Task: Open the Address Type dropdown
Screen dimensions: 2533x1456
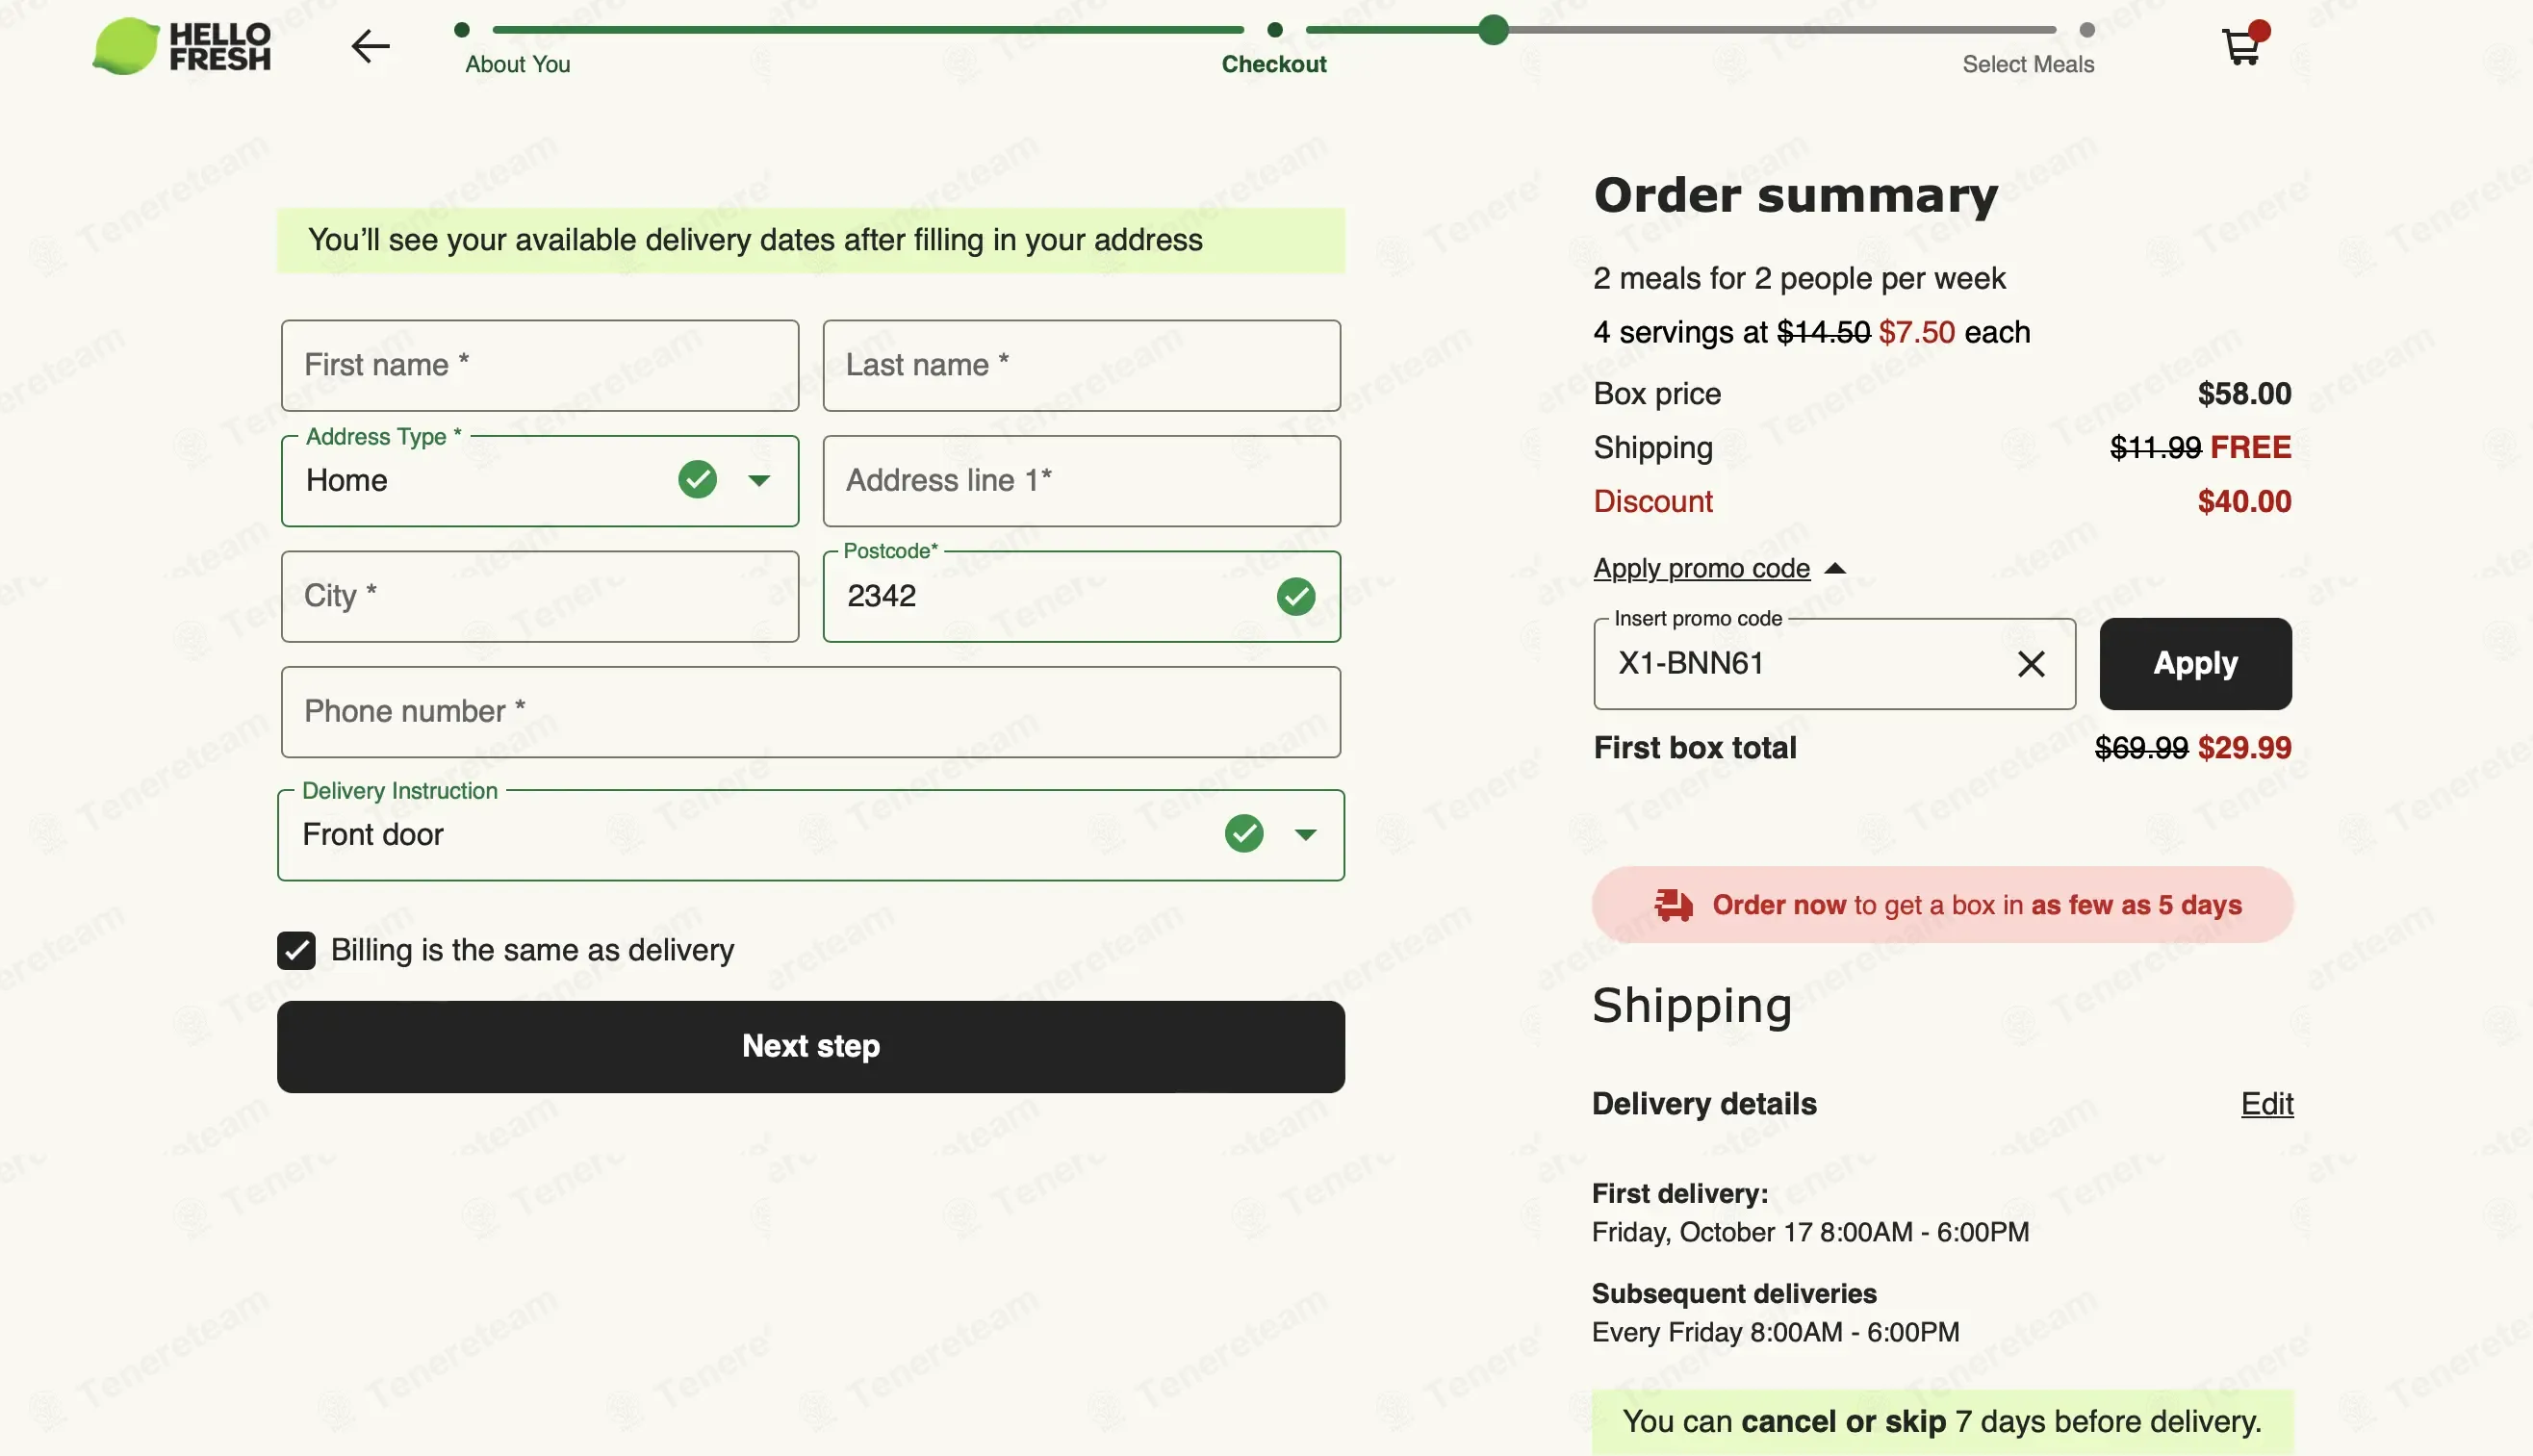Action: pyautogui.click(x=760, y=481)
